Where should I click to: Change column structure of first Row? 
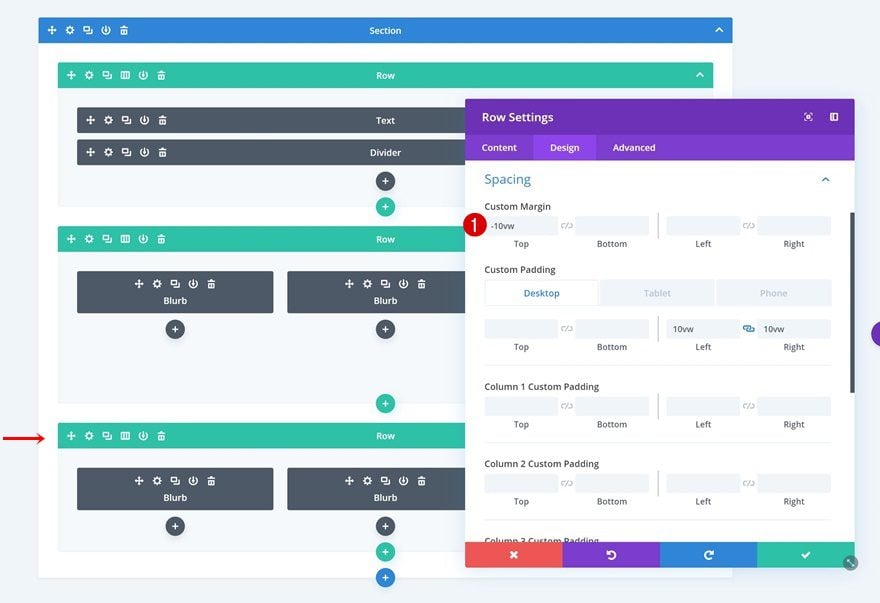pos(125,75)
